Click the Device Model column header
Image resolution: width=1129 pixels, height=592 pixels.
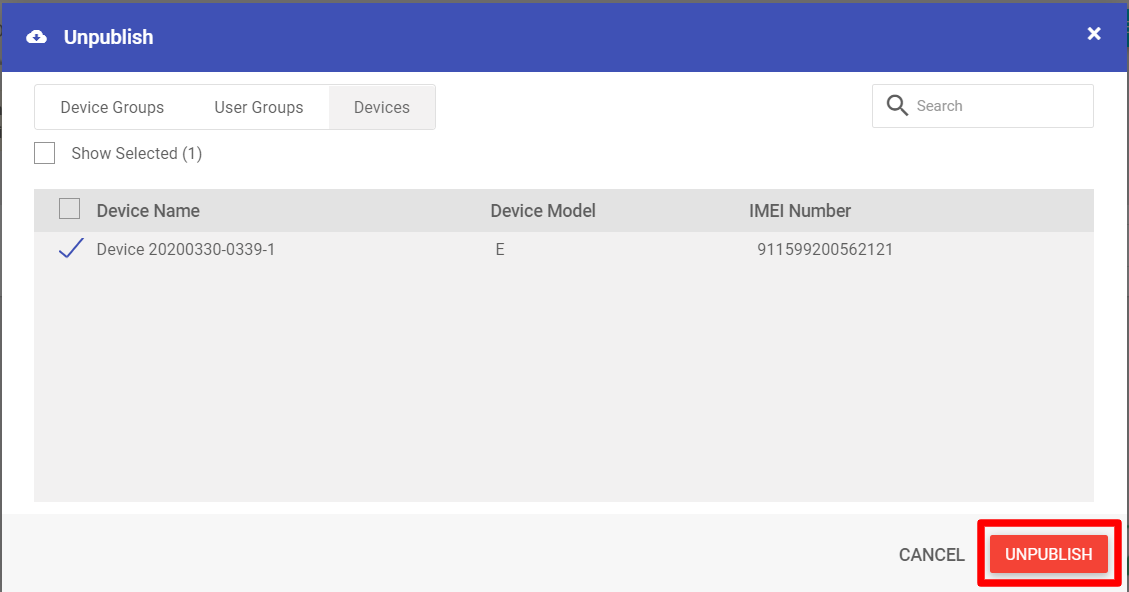[x=543, y=210]
